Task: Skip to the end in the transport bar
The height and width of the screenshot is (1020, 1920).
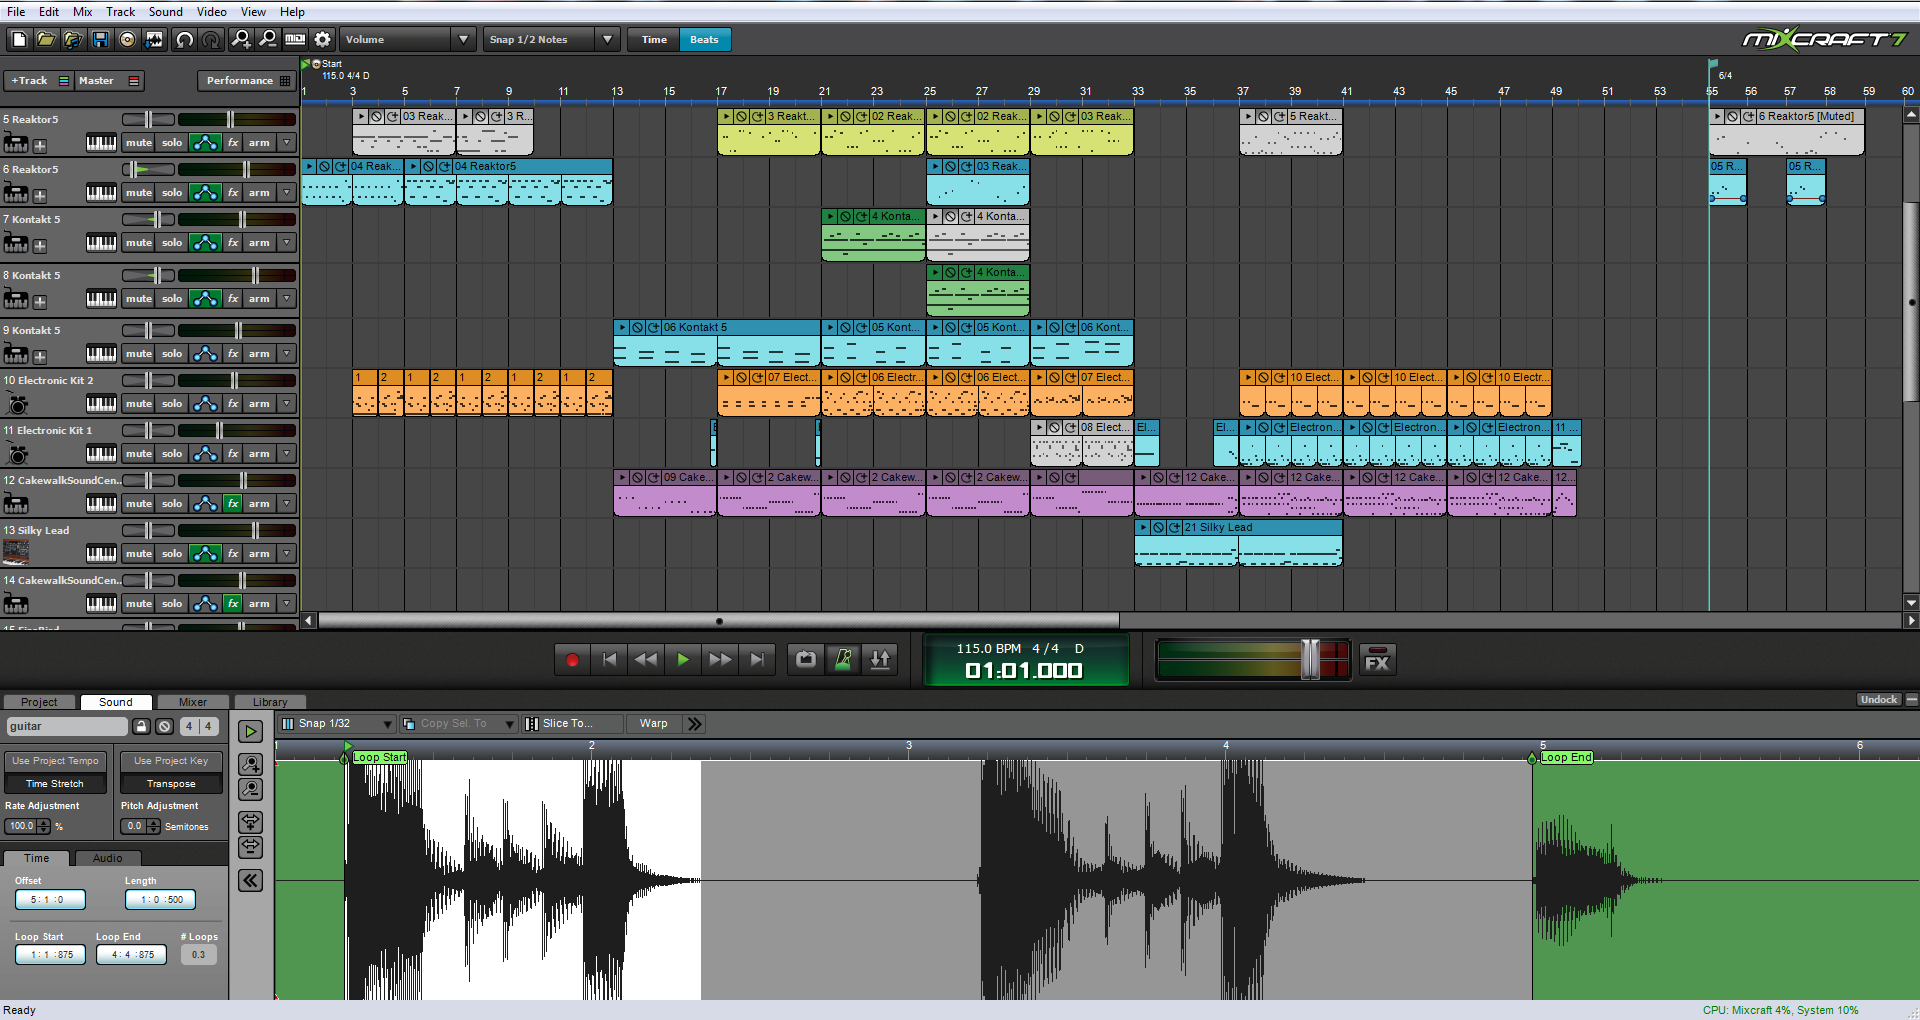Action: 757,660
